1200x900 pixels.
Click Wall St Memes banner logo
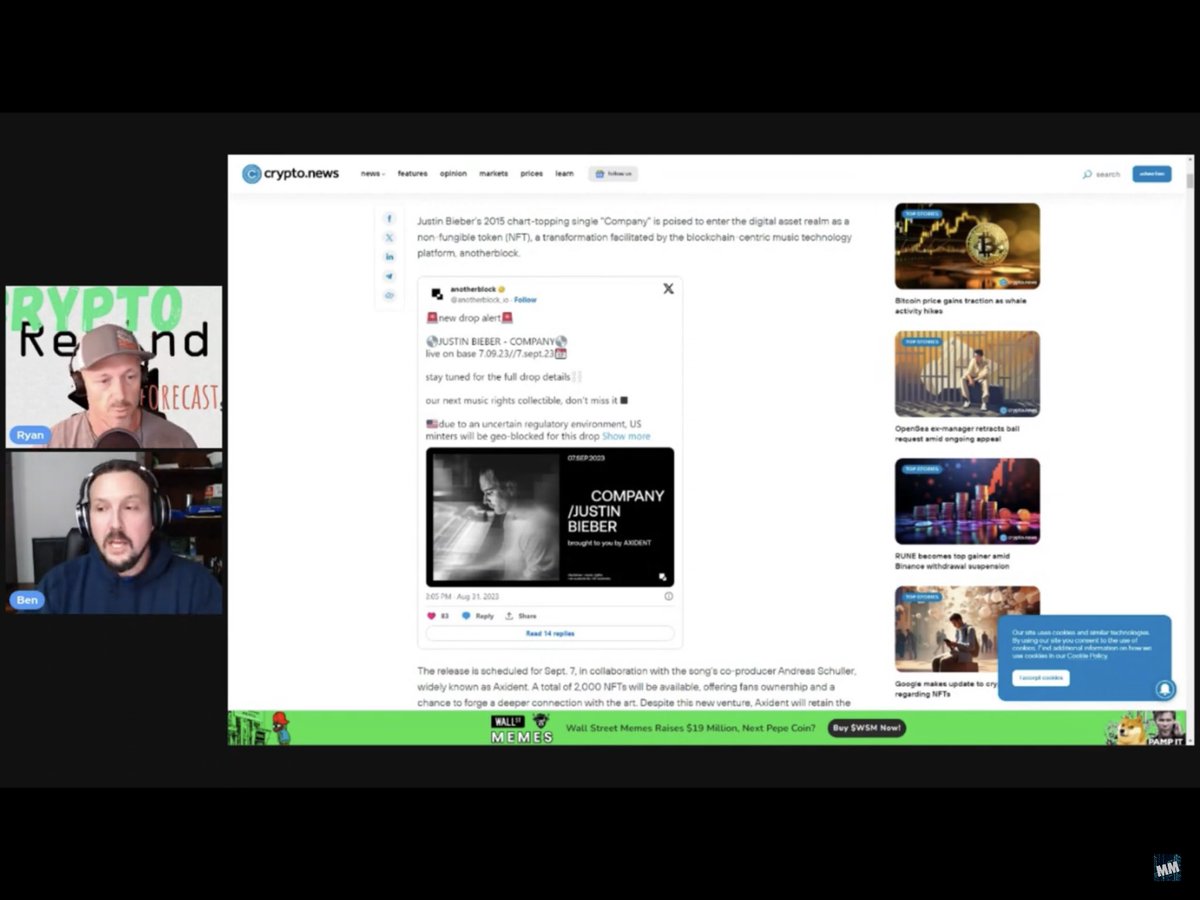click(x=521, y=729)
